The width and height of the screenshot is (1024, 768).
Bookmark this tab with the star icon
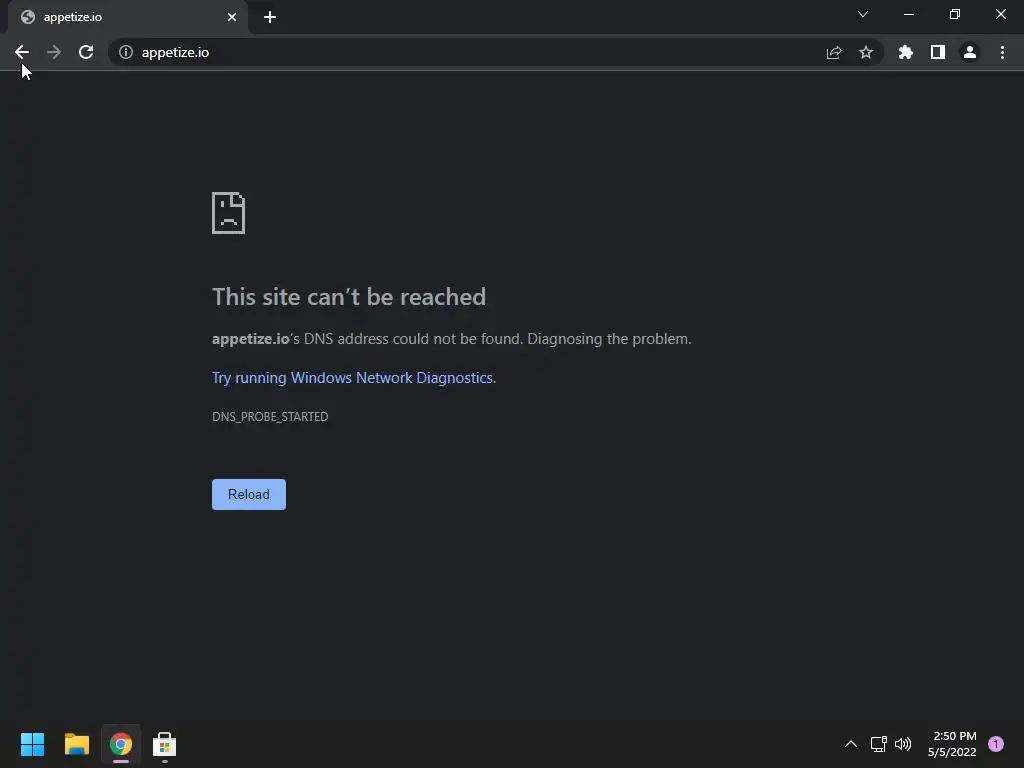tap(866, 52)
